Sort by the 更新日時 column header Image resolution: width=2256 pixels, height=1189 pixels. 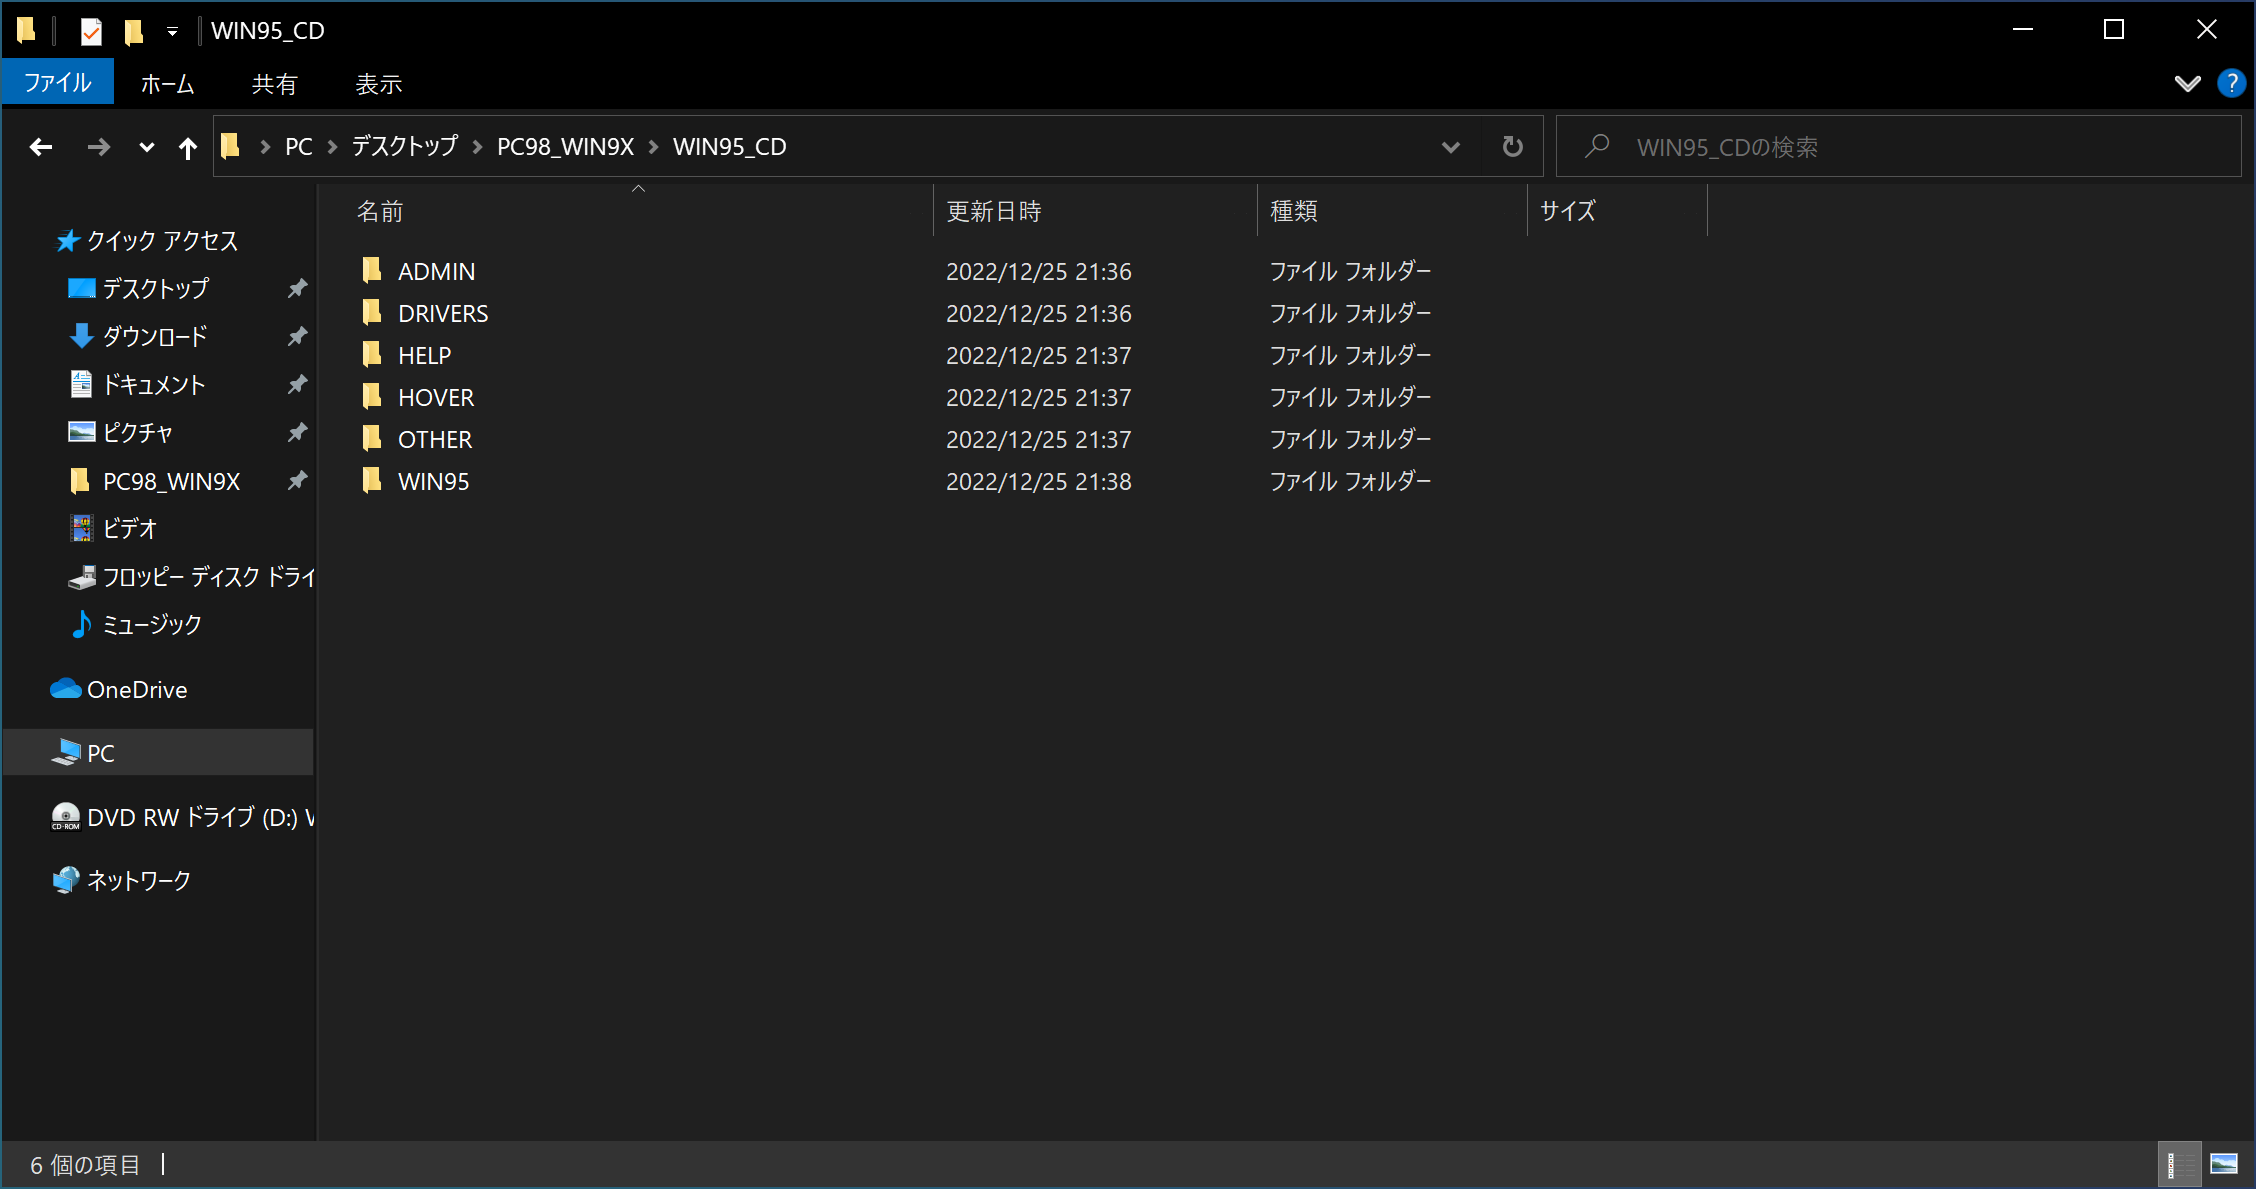tap(994, 211)
